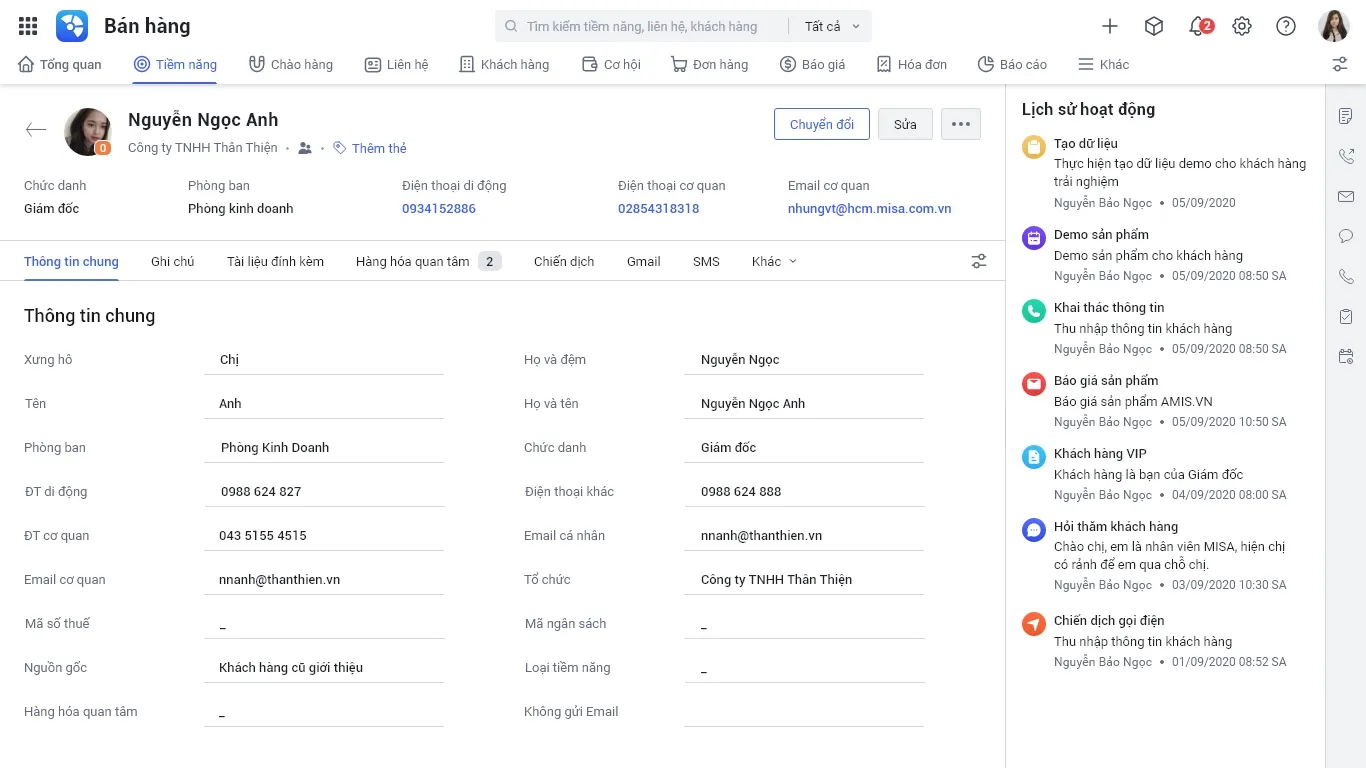The width and height of the screenshot is (1366, 768).
Task: Open Đơn hàng section
Action: tap(709, 64)
